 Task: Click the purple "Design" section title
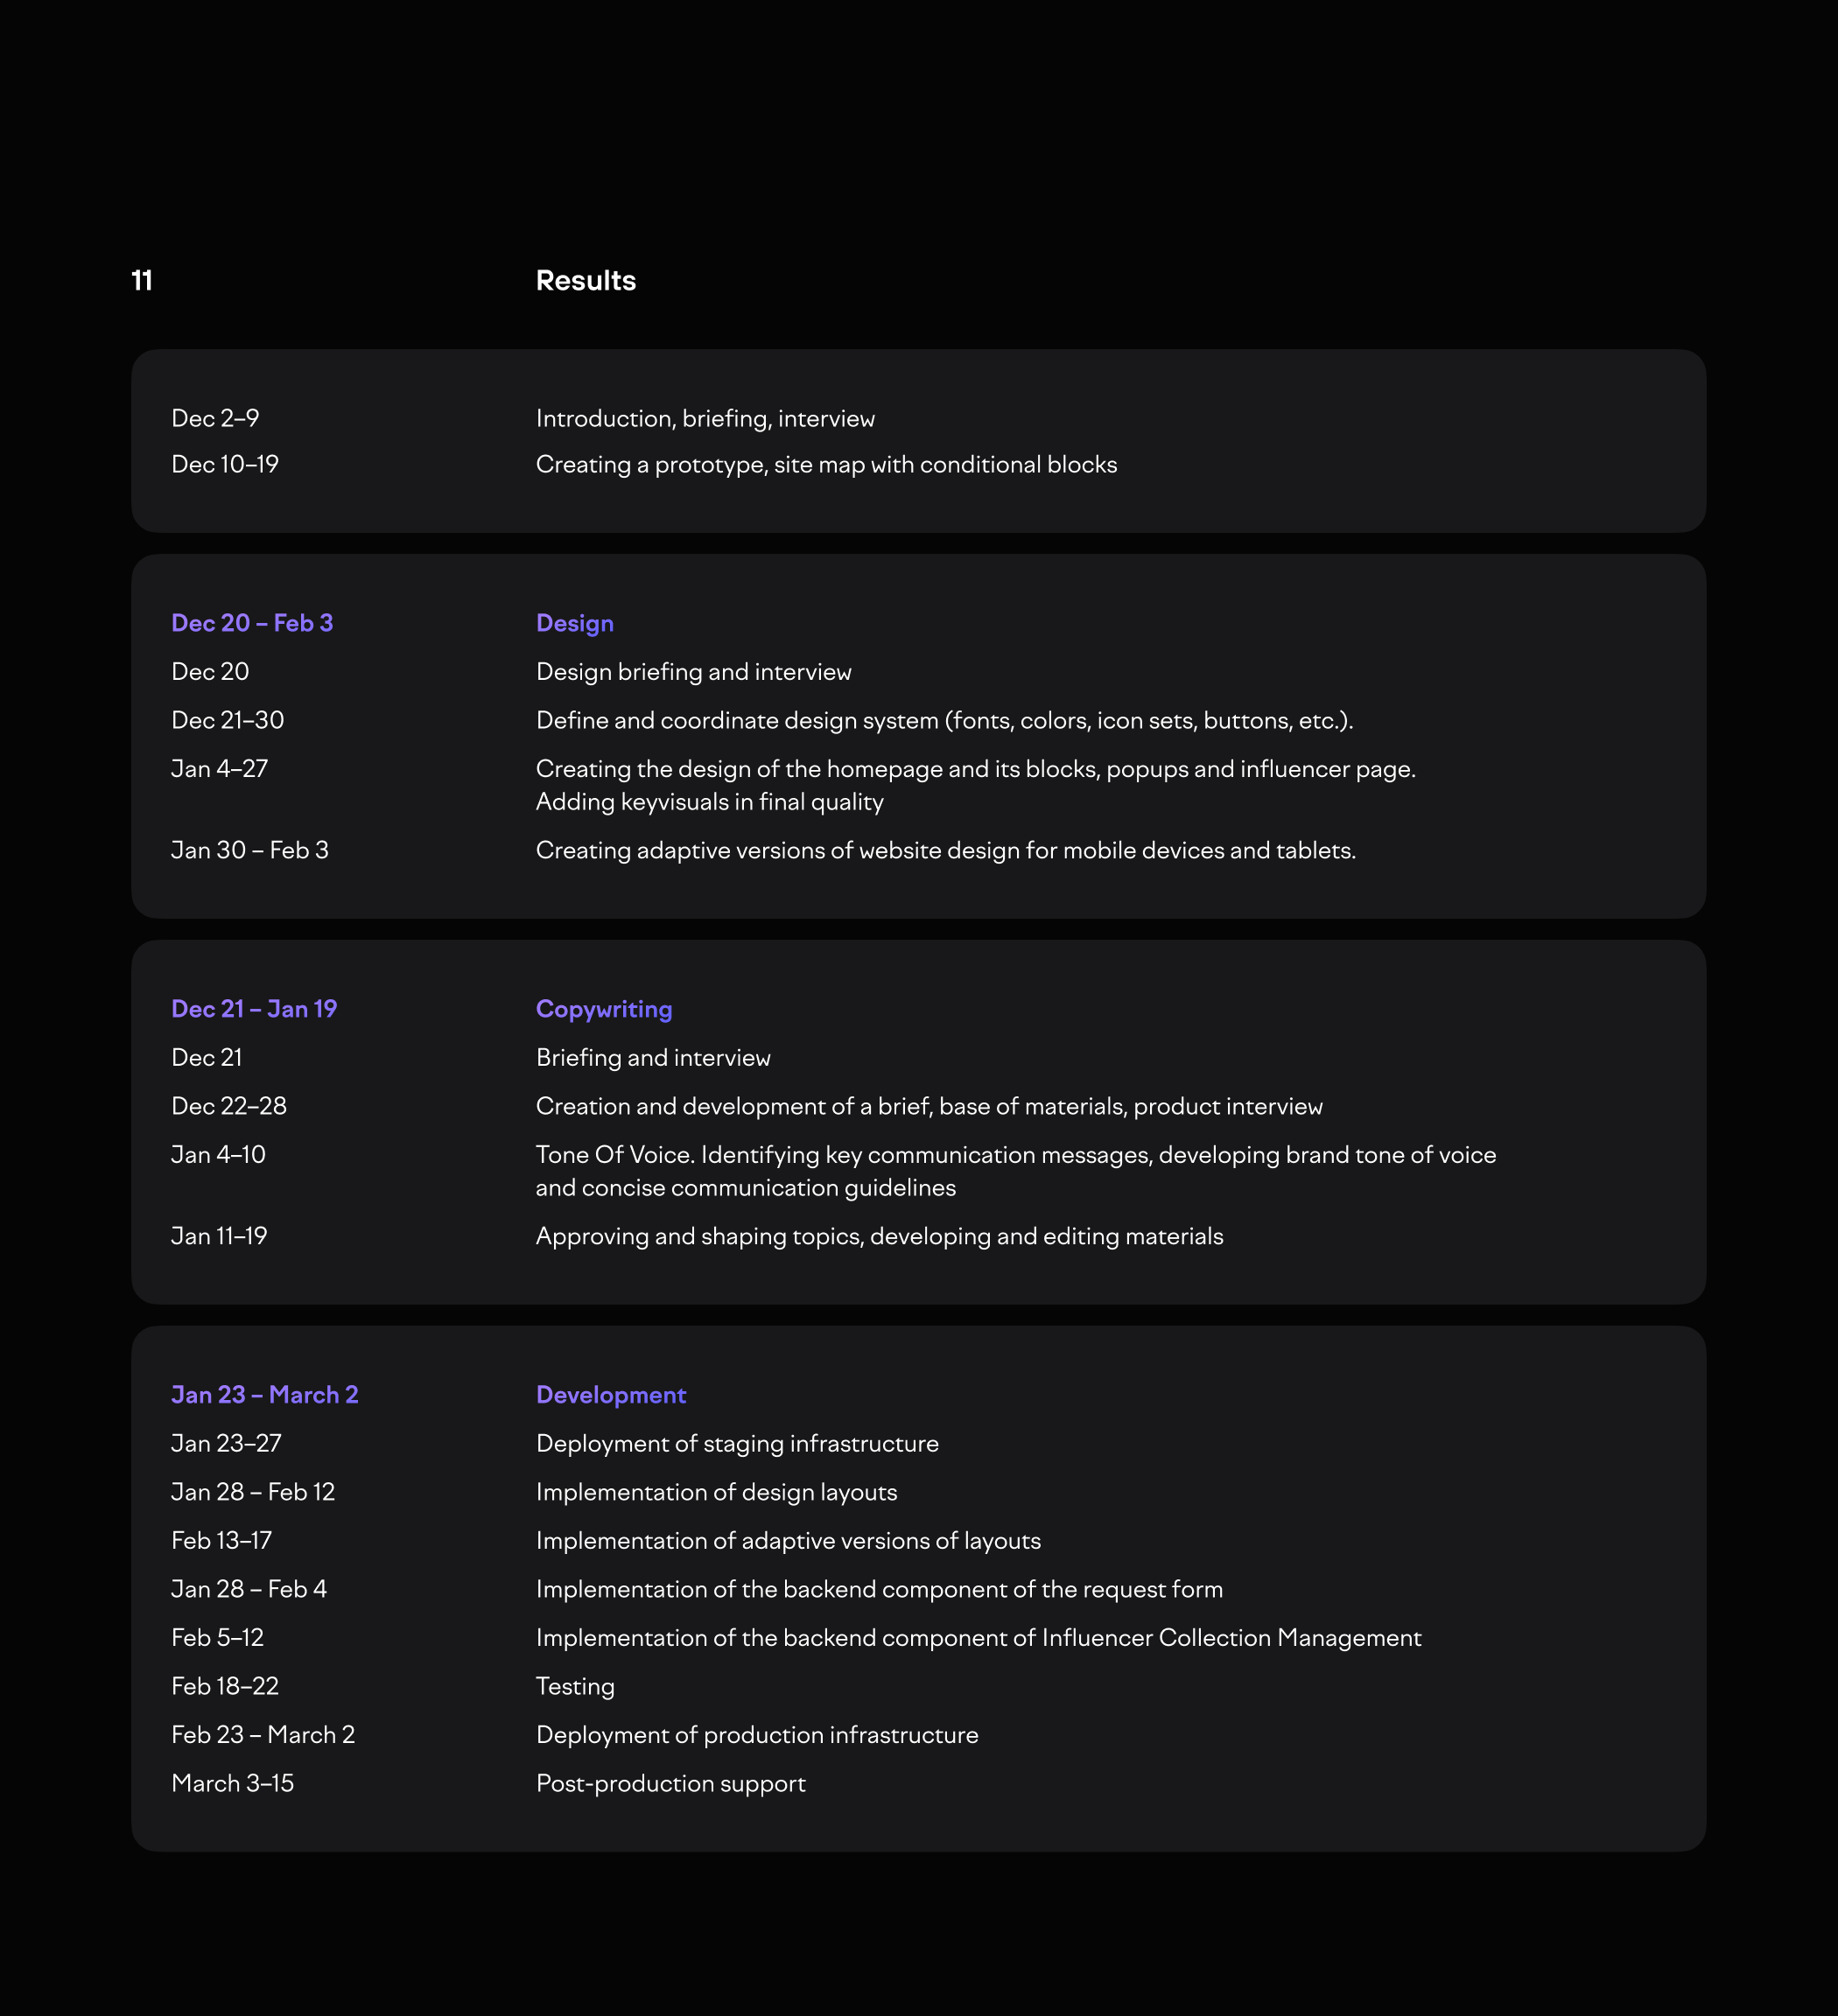[574, 623]
